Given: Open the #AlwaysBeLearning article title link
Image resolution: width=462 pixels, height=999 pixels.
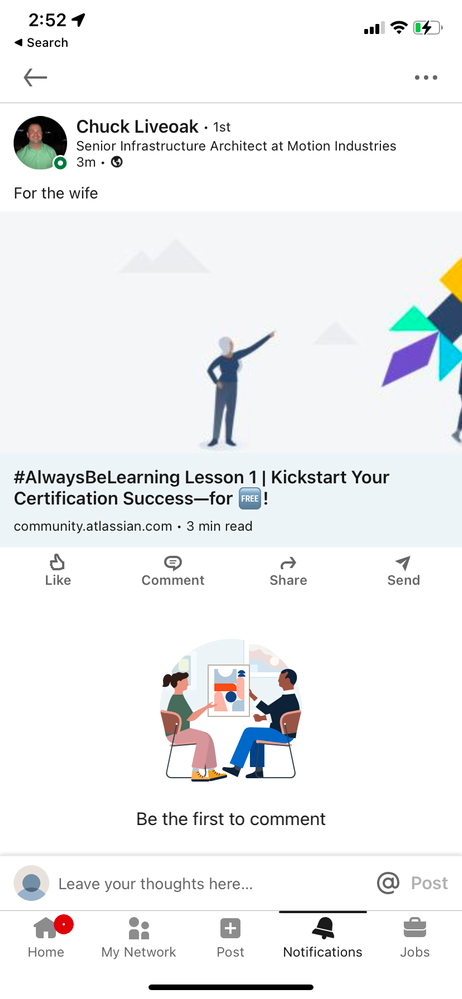Looking at the screenshot, I should tap(201, 488).
